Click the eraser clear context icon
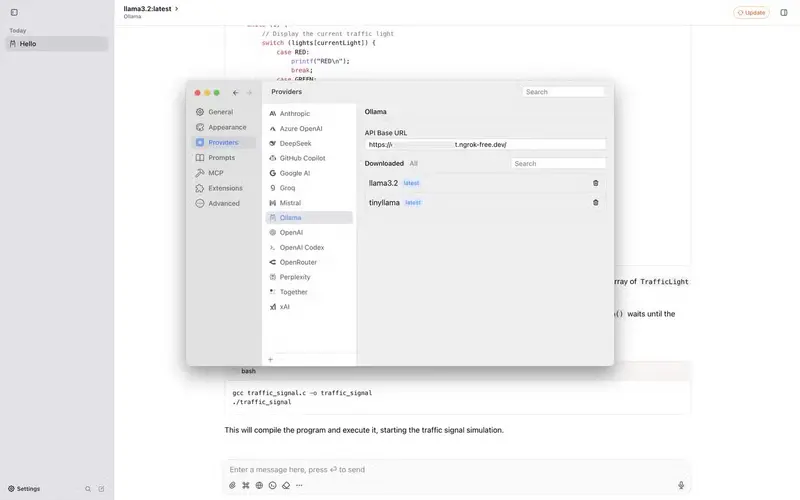Image resolution: width=800 pixels, height=500 pixels. tap(286, 485)
